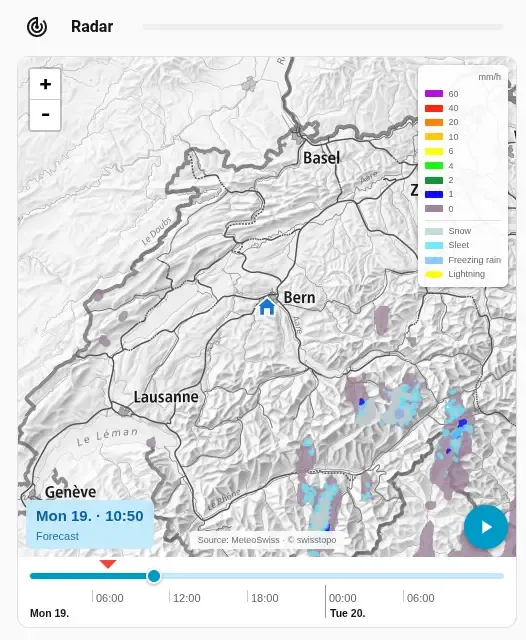Viewport: 526px width, 640px height.
Task: Jump timeline to 18:00 Monday
Action: (x=264, y=598)
